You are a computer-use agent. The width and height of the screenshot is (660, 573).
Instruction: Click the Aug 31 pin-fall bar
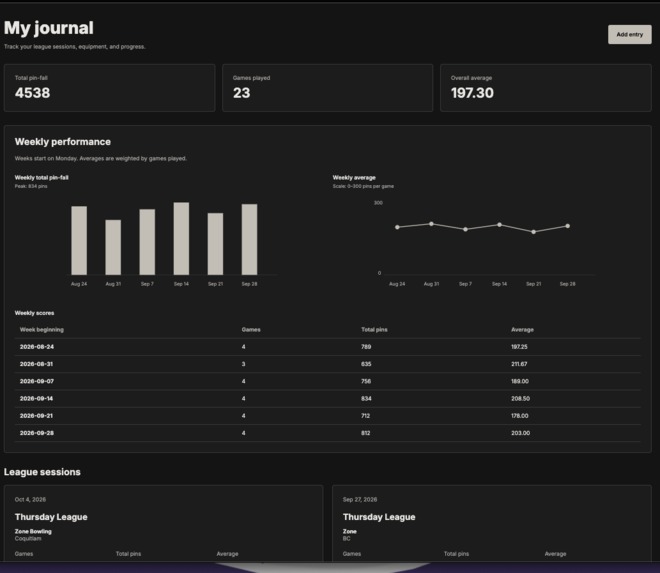click(113, 247)
